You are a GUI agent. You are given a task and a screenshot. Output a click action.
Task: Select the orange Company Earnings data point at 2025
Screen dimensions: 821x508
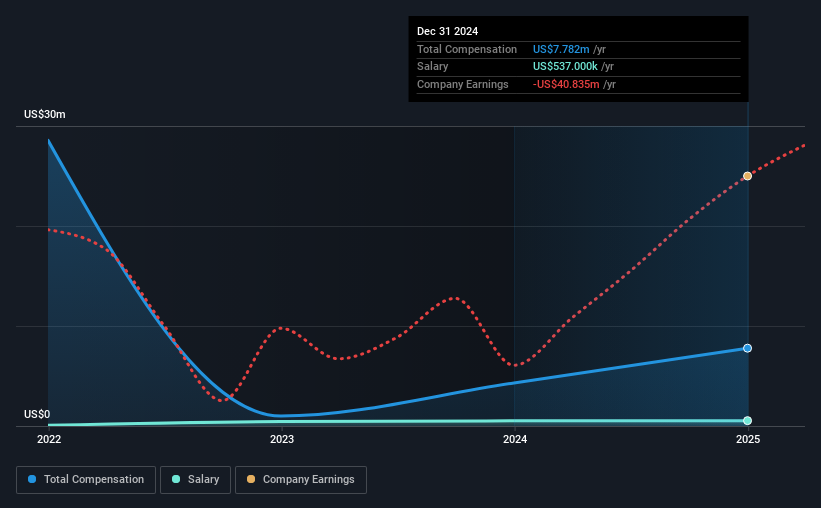pos(747,176)
